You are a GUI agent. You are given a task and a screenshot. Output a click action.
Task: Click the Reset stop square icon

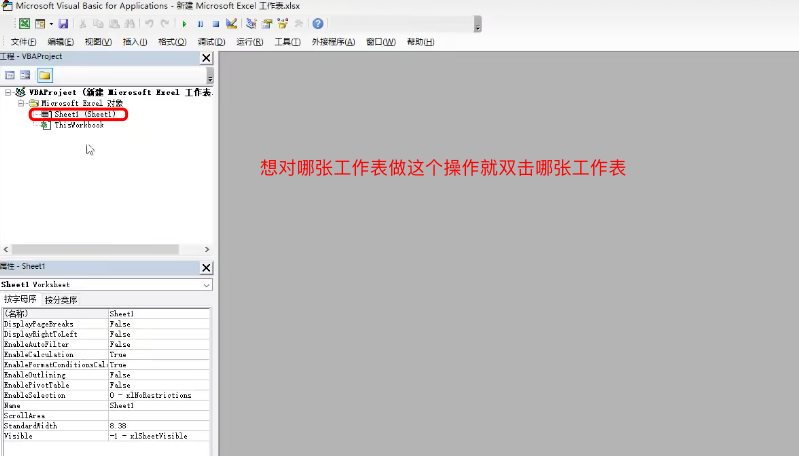[x=216, y=23]
